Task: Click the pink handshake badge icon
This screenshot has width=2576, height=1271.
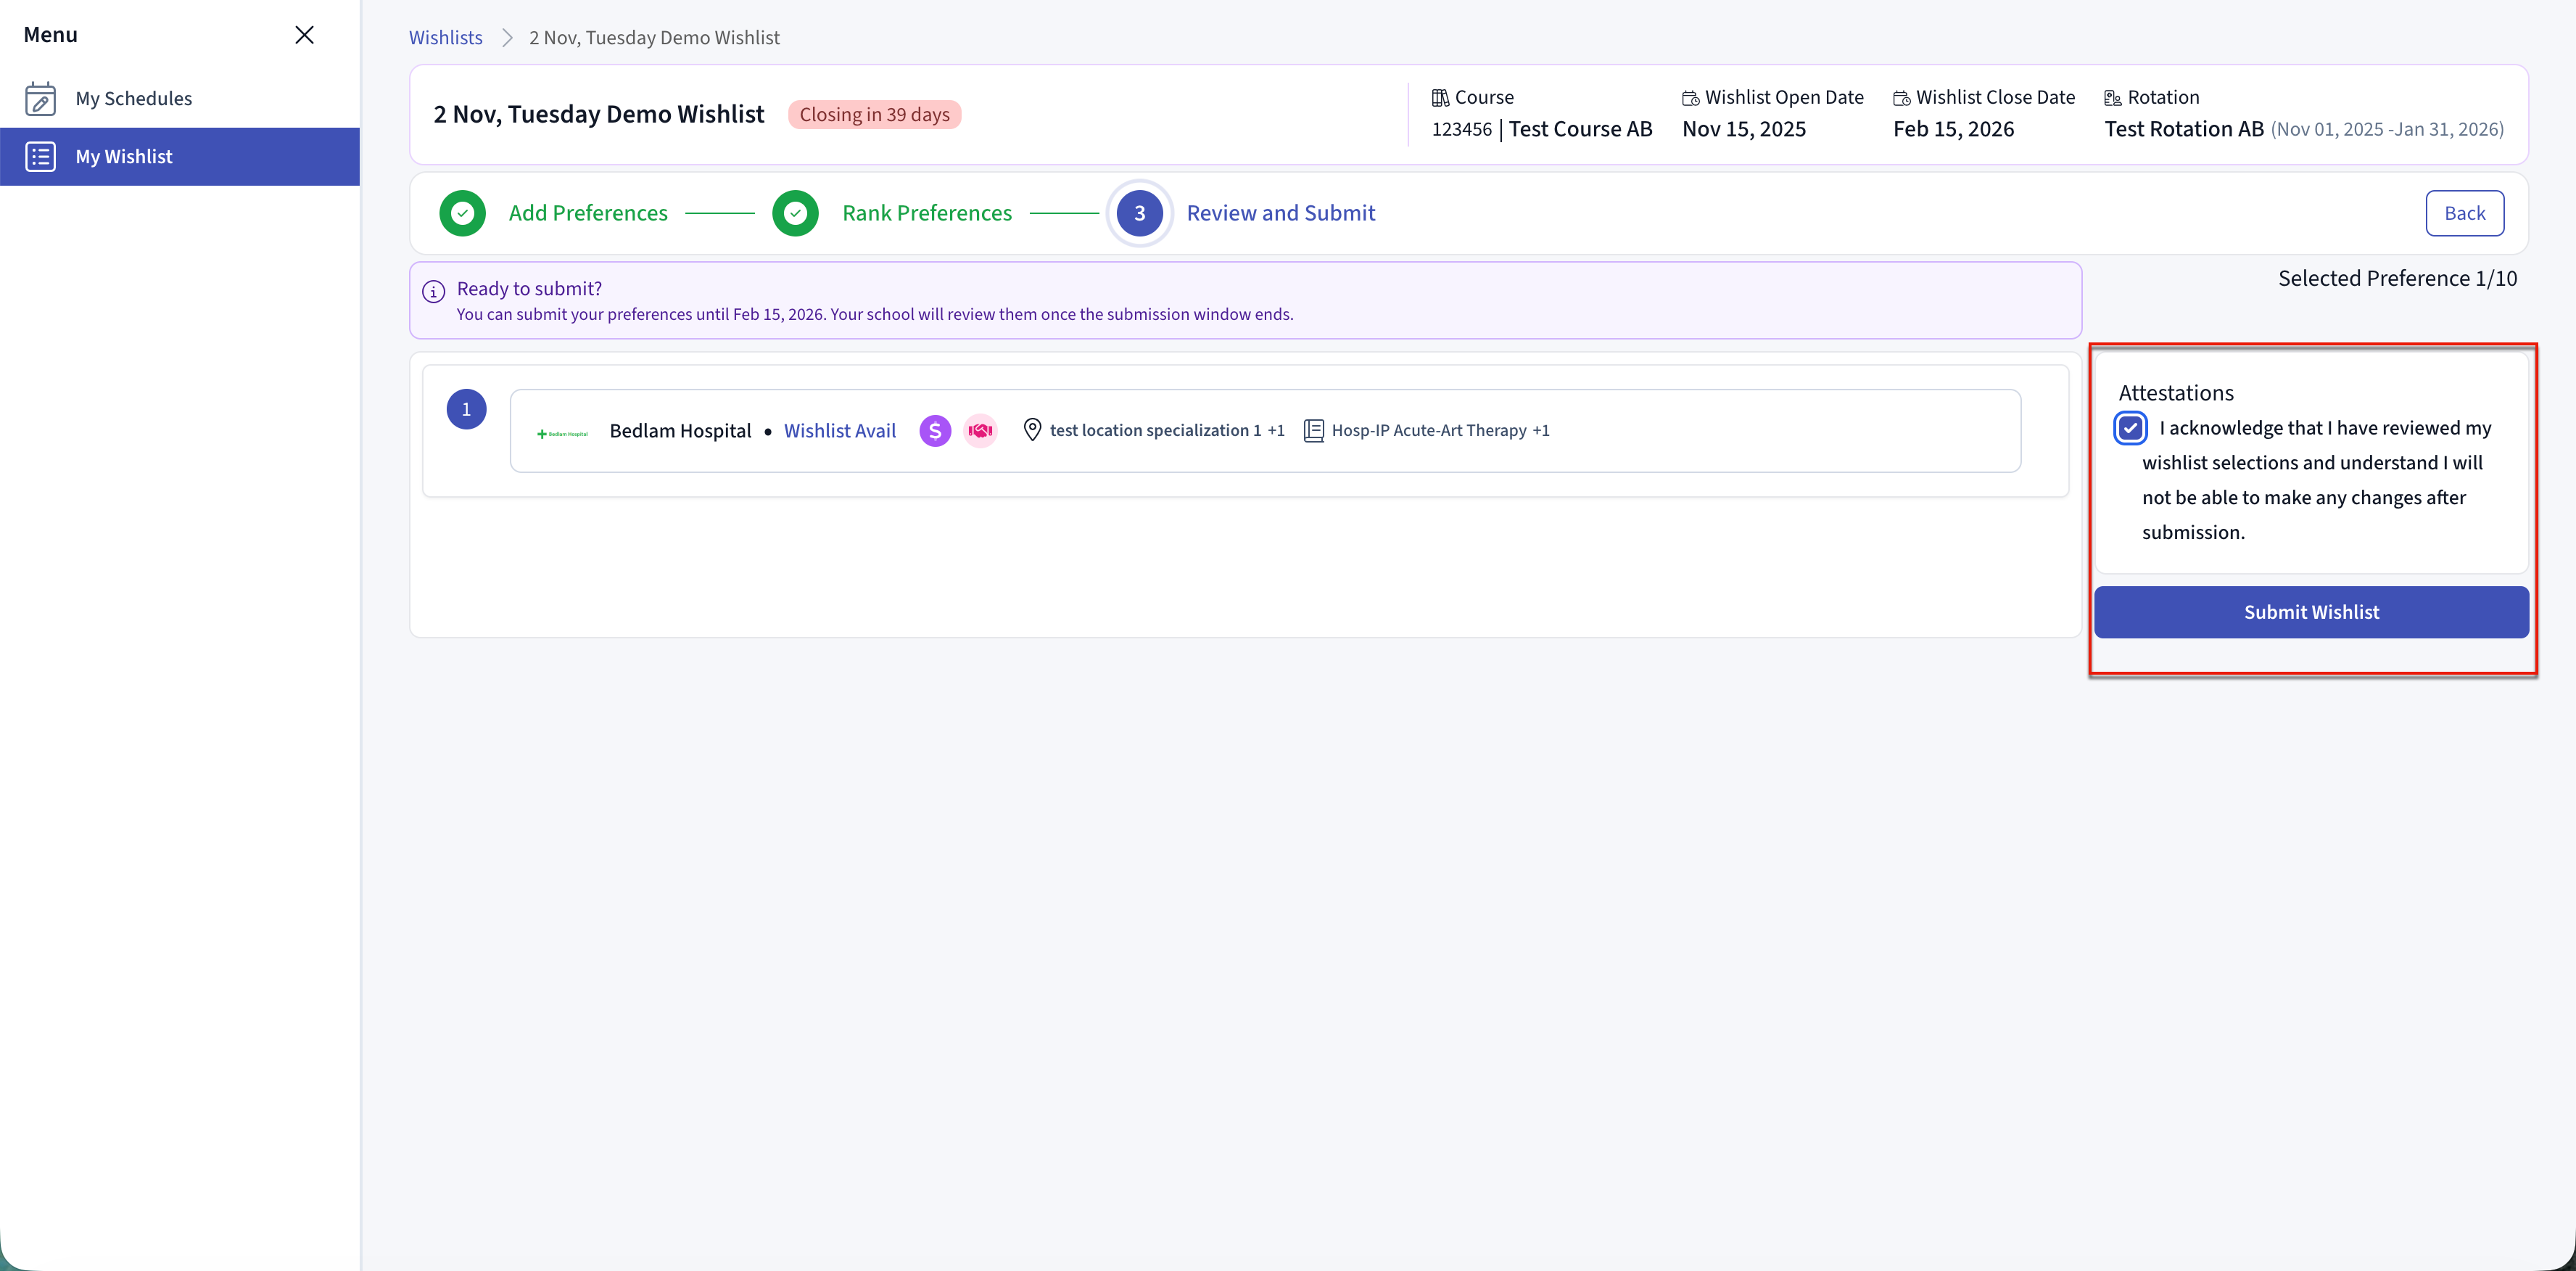Action: pyautogui.click(x=980, y=431)
